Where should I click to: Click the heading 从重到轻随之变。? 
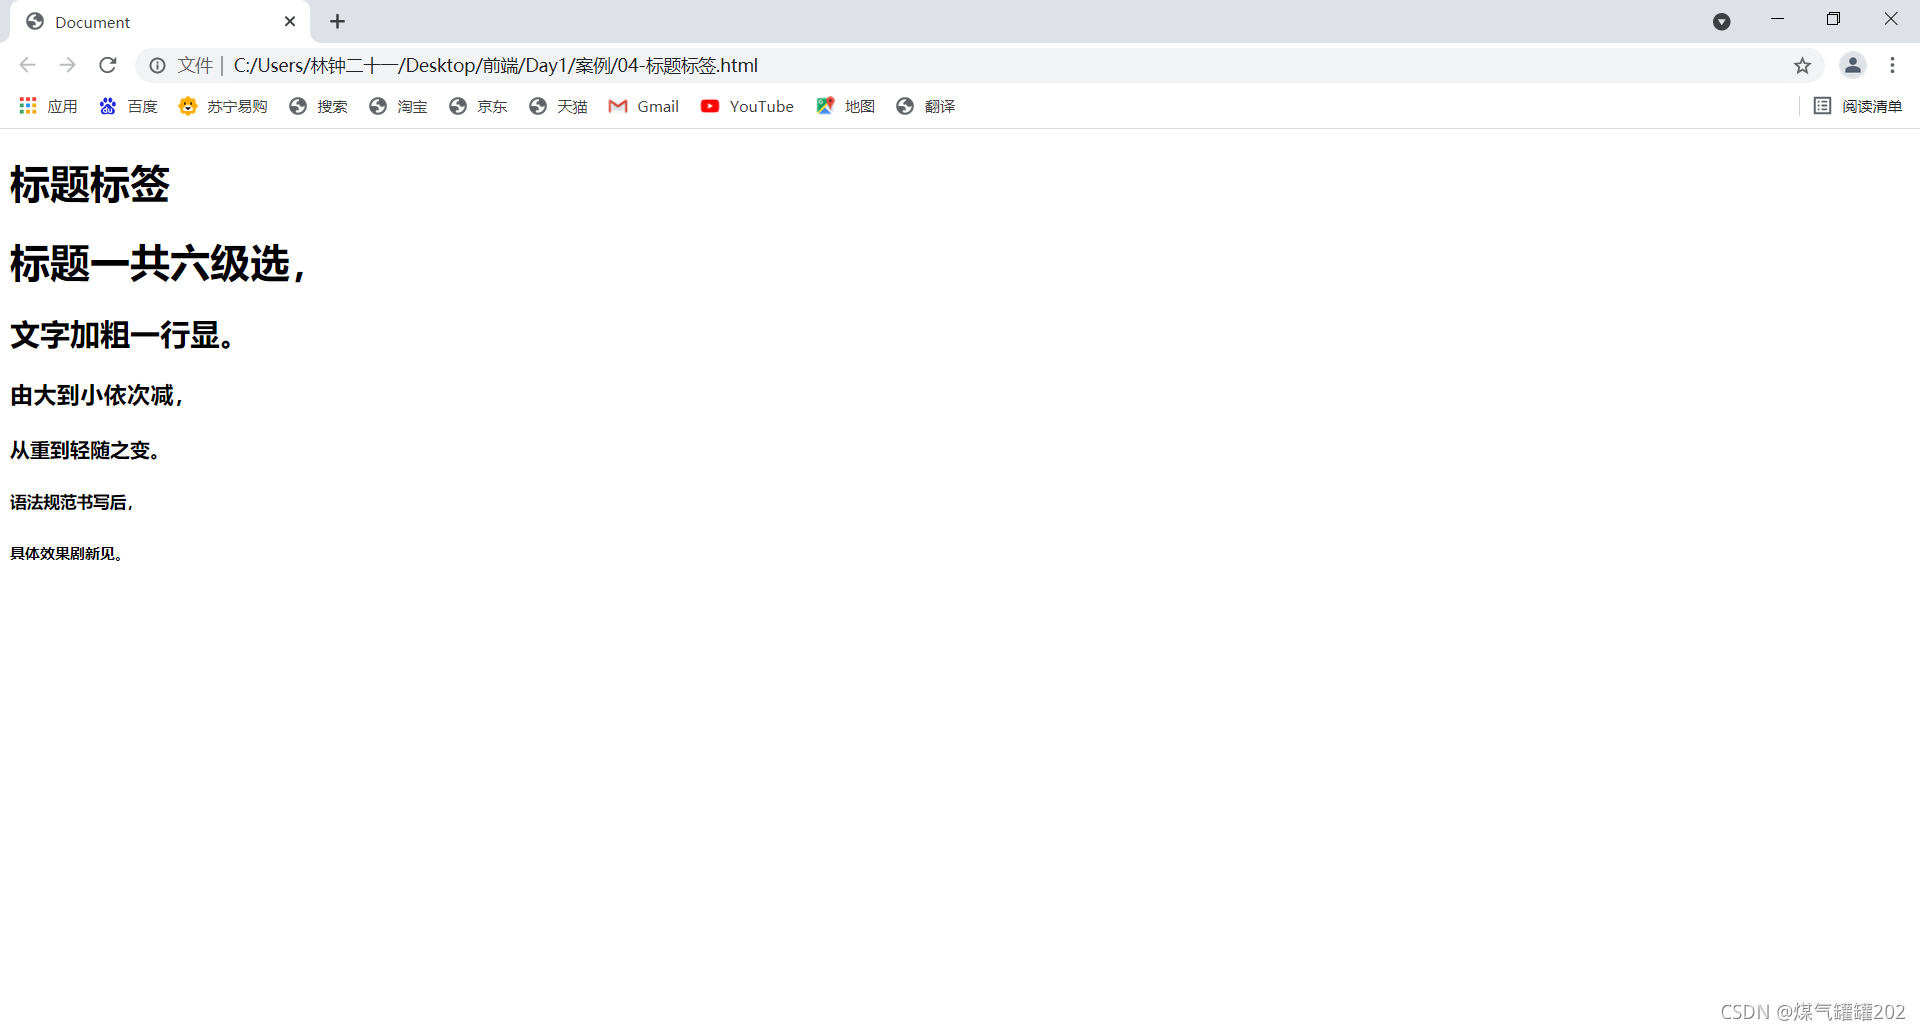click(85, 451)
